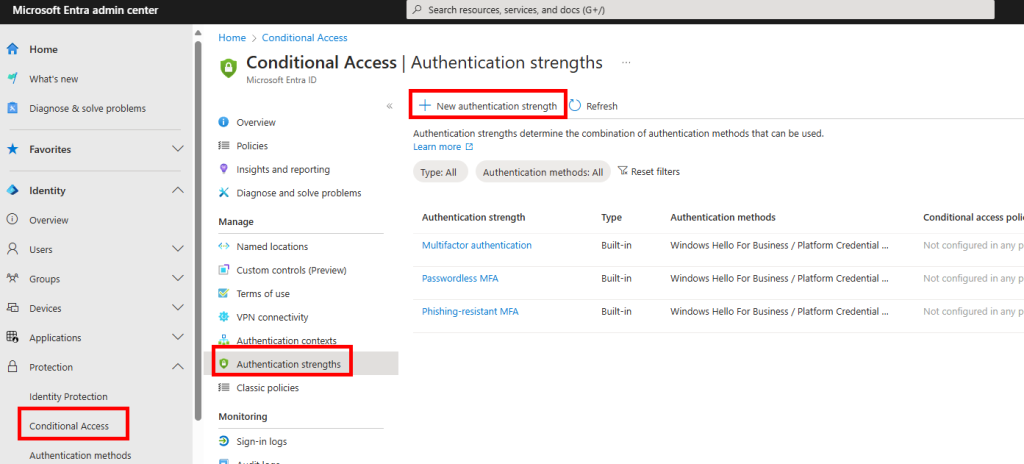Expand the Favorites section chevron

point(178,149)
